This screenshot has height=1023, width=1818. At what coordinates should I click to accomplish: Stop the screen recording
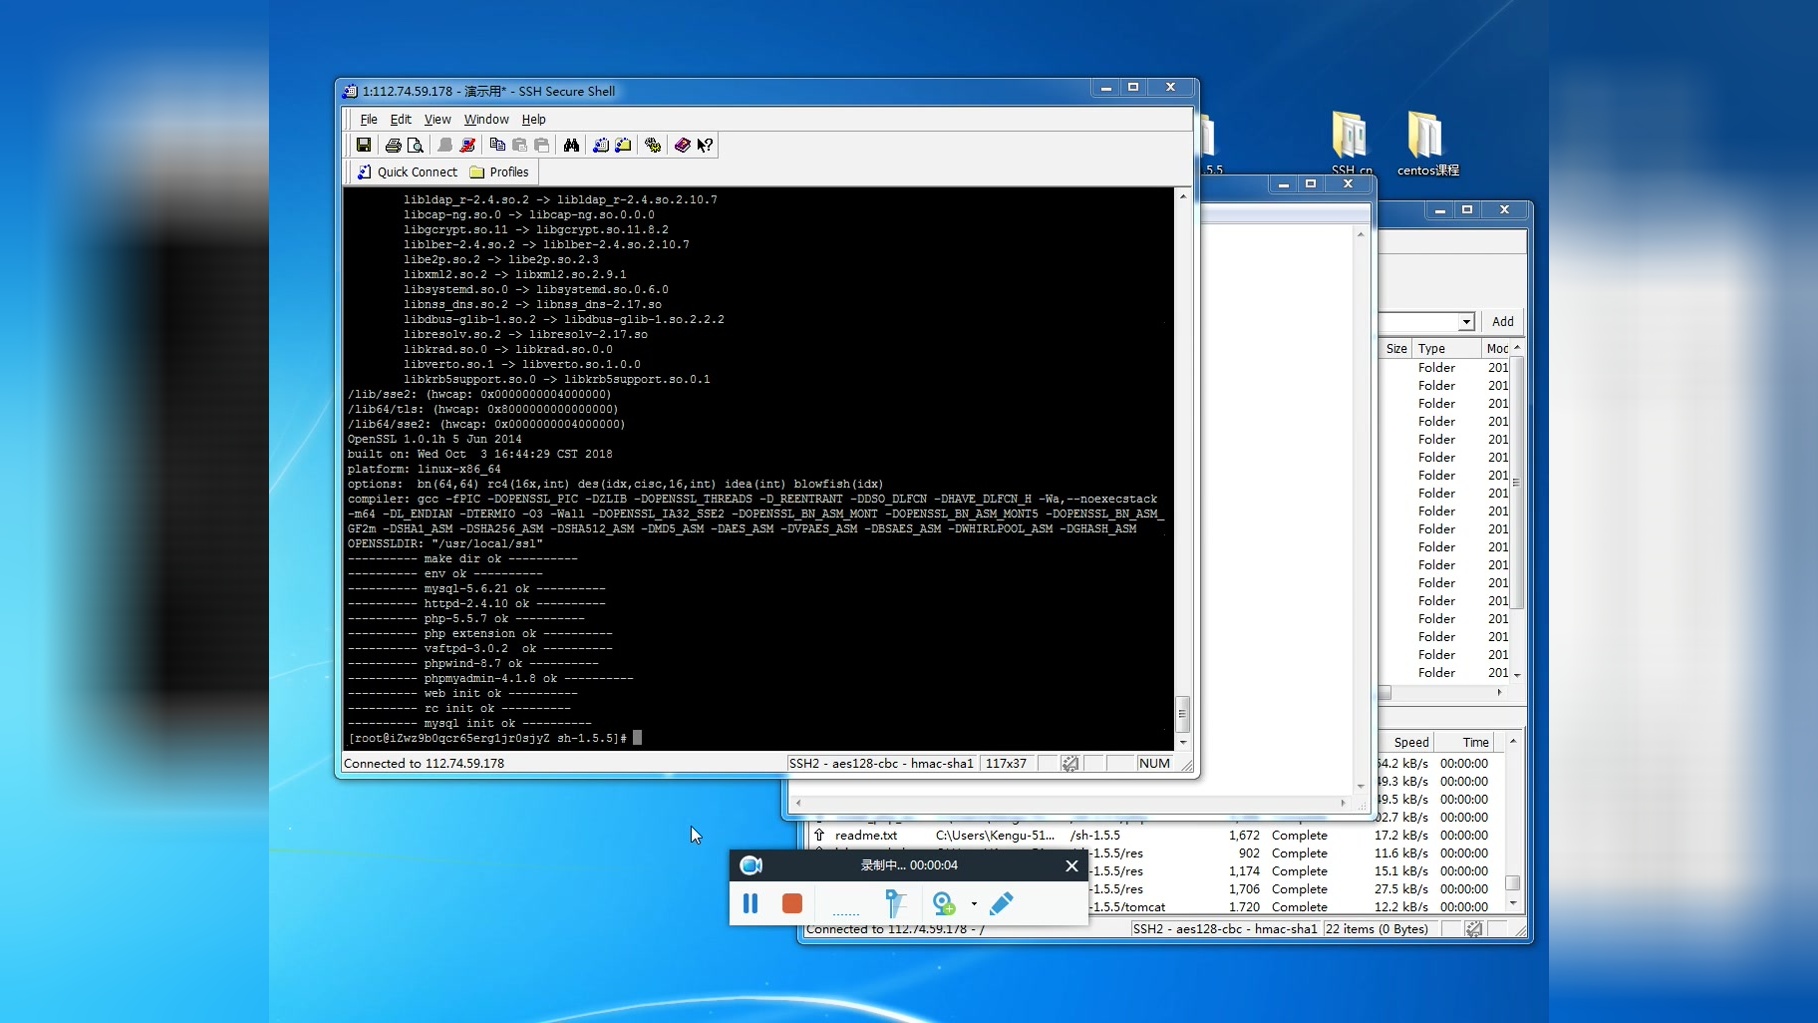tap(792, 904)
